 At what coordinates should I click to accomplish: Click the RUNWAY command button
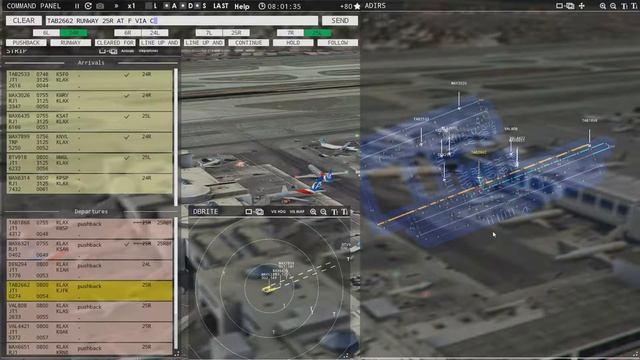point(71,42)
